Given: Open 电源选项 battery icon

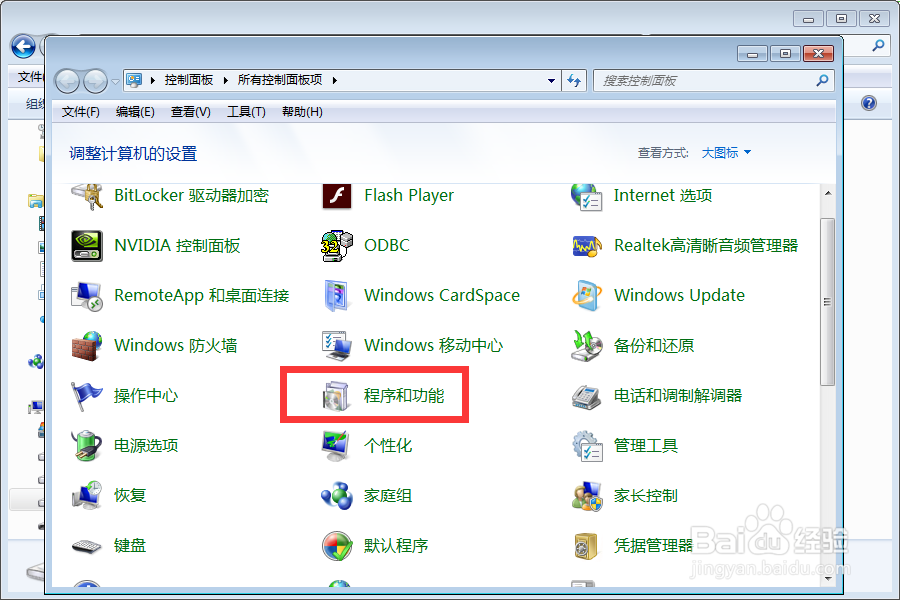Looking at the screenshot, I should 87,446.
